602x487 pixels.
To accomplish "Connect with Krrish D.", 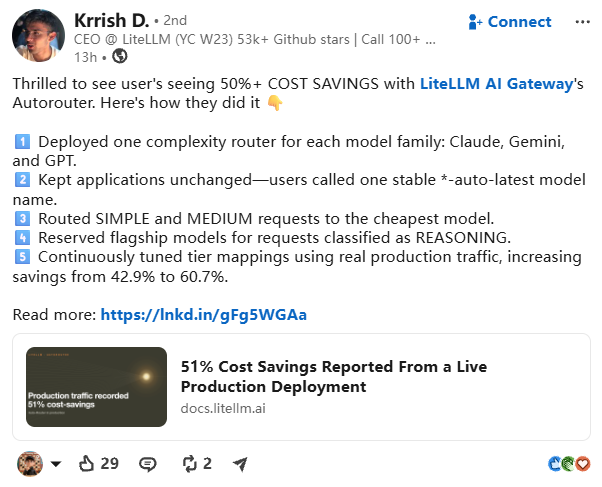I will 510,22.
